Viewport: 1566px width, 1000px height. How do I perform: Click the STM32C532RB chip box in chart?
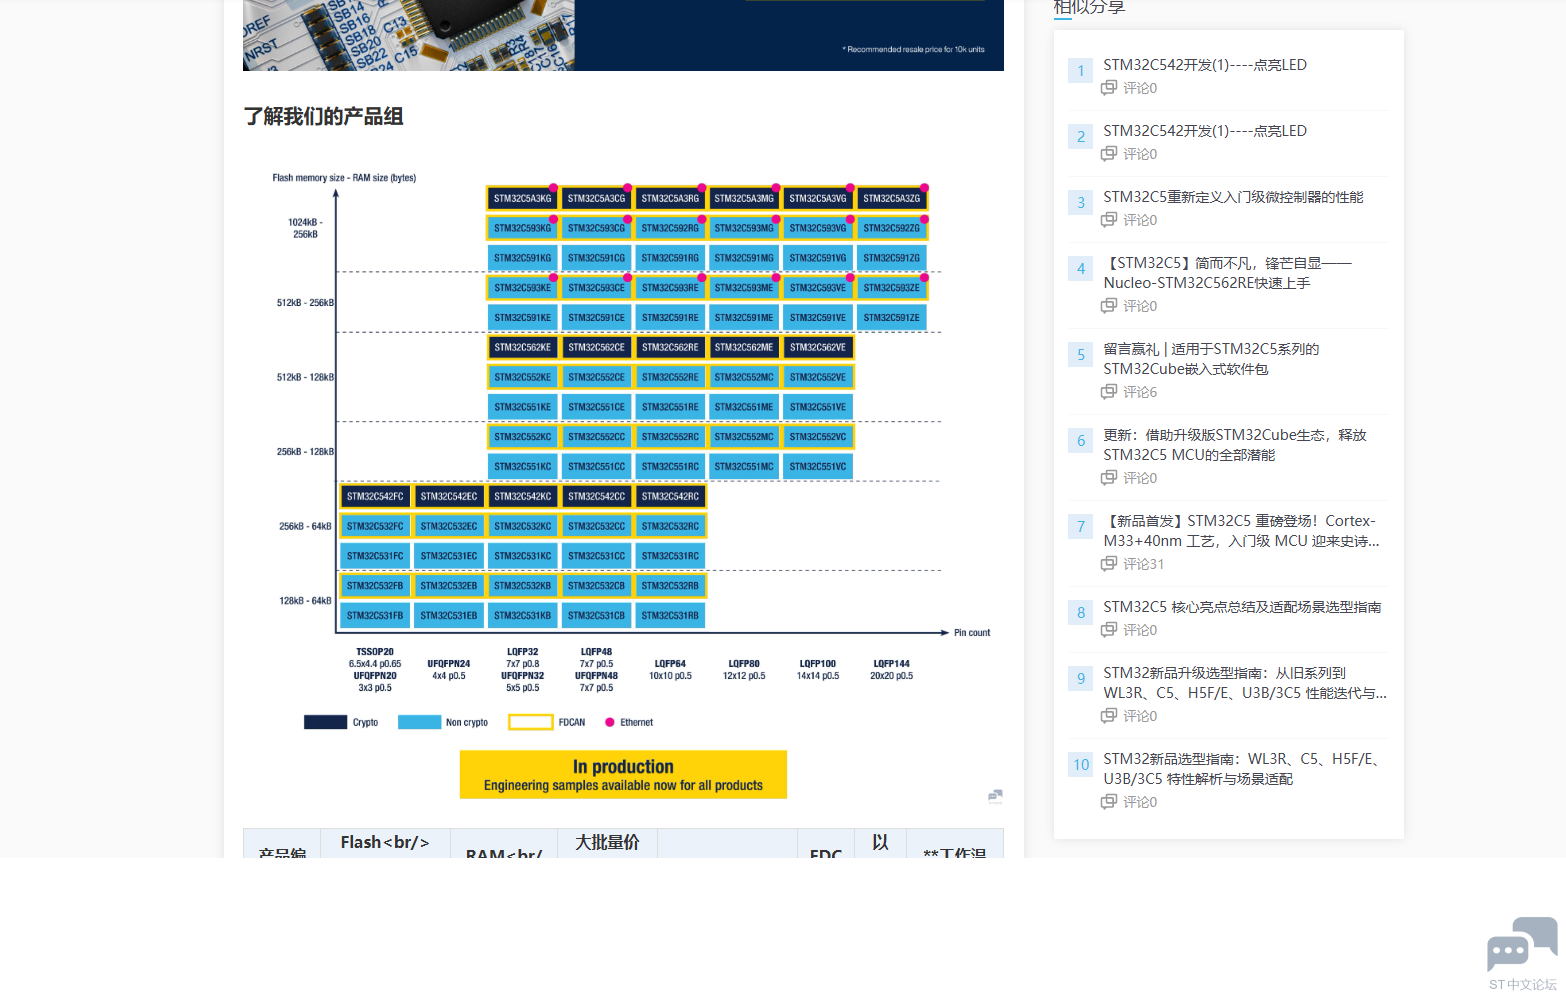pos(670,586)
